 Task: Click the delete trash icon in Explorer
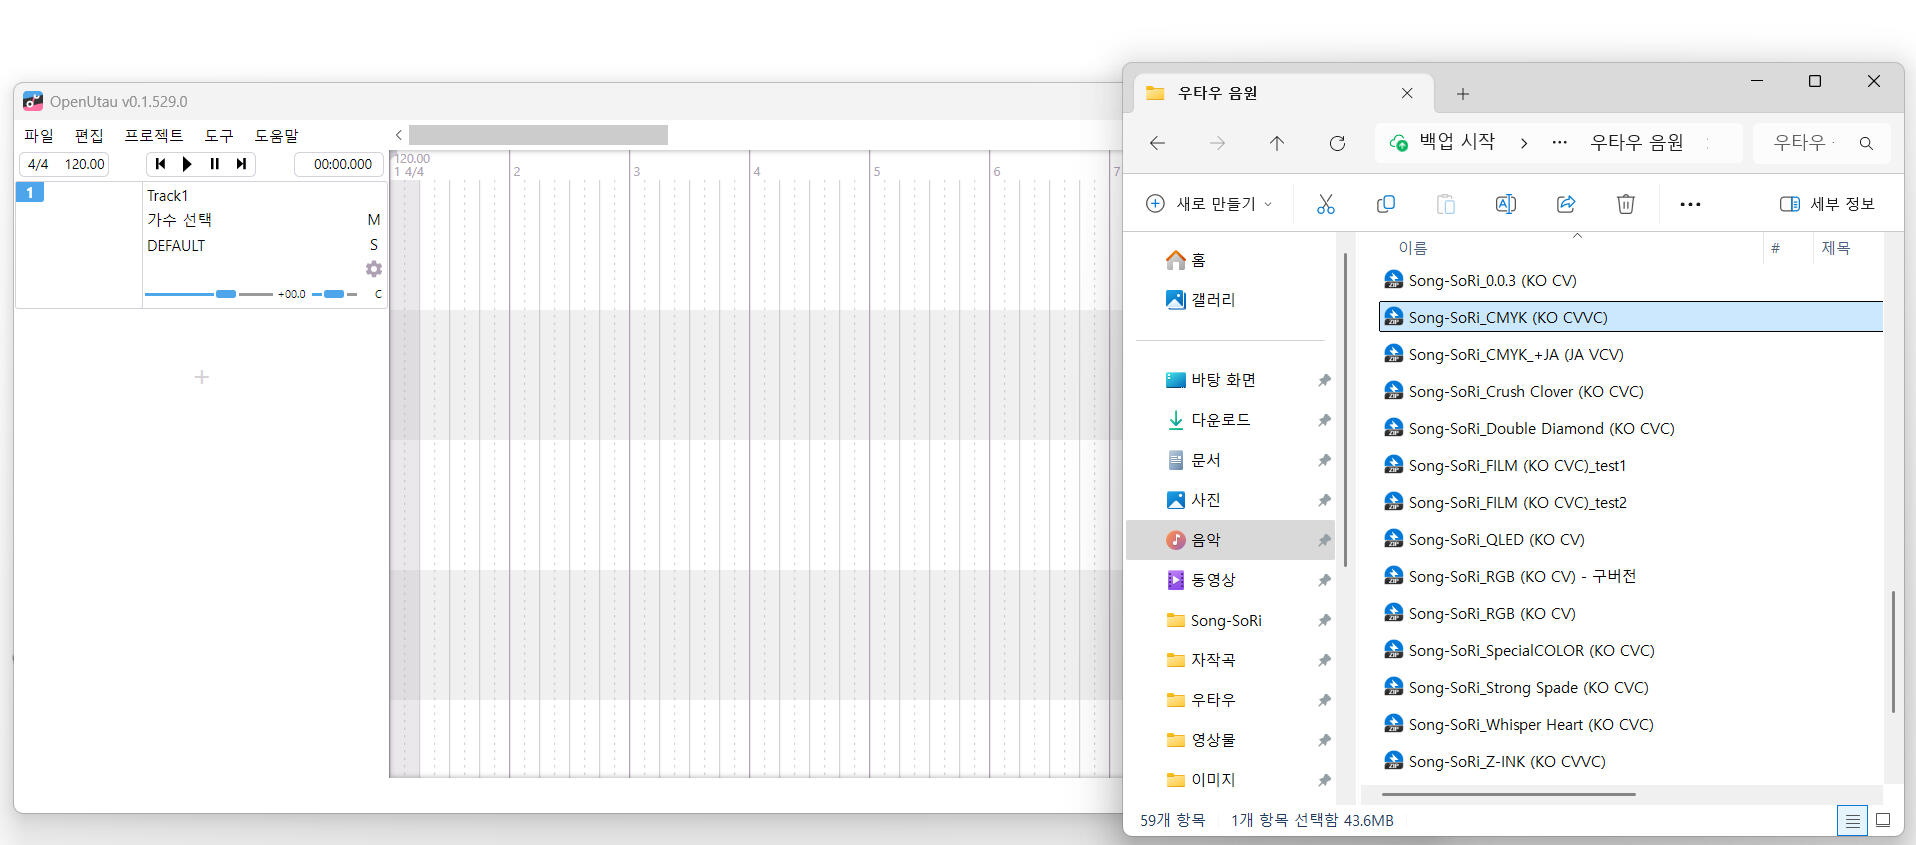(1625, 204)
